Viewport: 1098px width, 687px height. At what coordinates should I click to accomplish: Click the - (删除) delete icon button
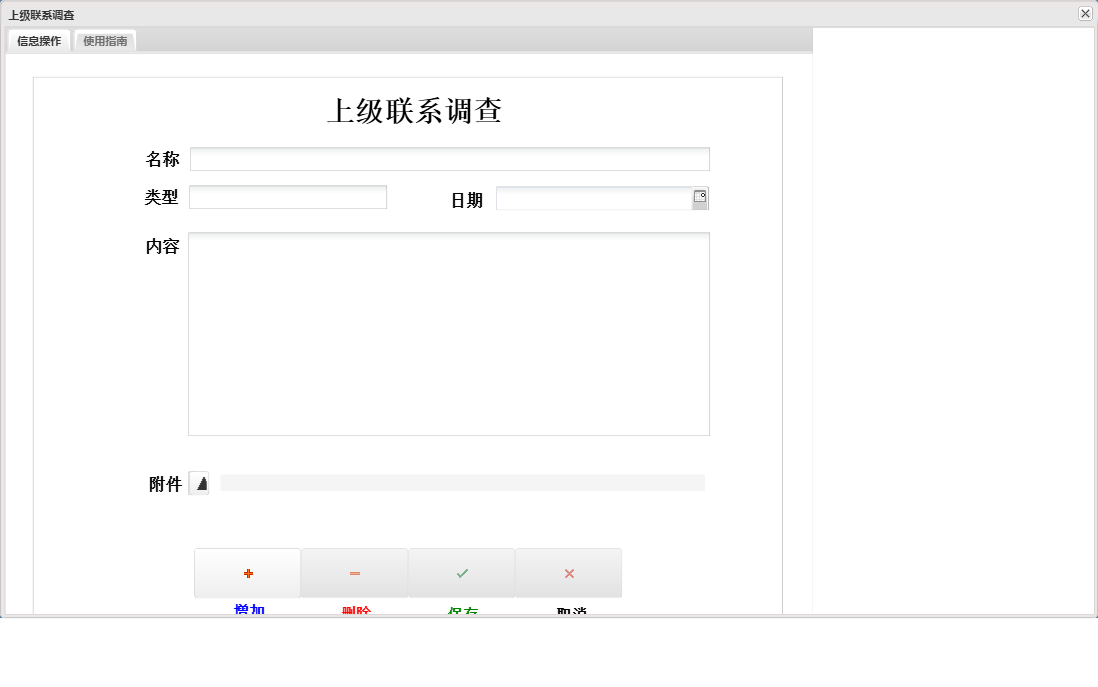354,572
